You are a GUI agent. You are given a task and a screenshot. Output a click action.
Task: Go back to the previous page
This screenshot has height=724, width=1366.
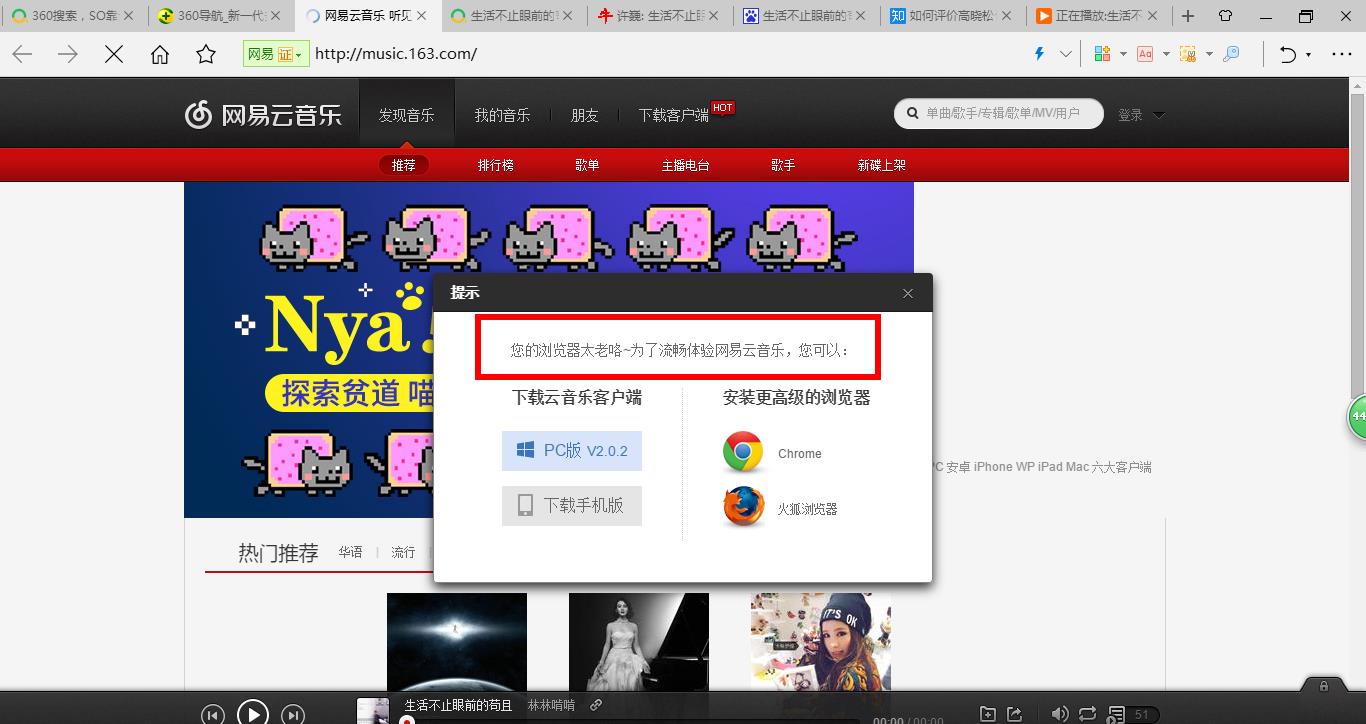pyautogui.click(x=22, y=54)
